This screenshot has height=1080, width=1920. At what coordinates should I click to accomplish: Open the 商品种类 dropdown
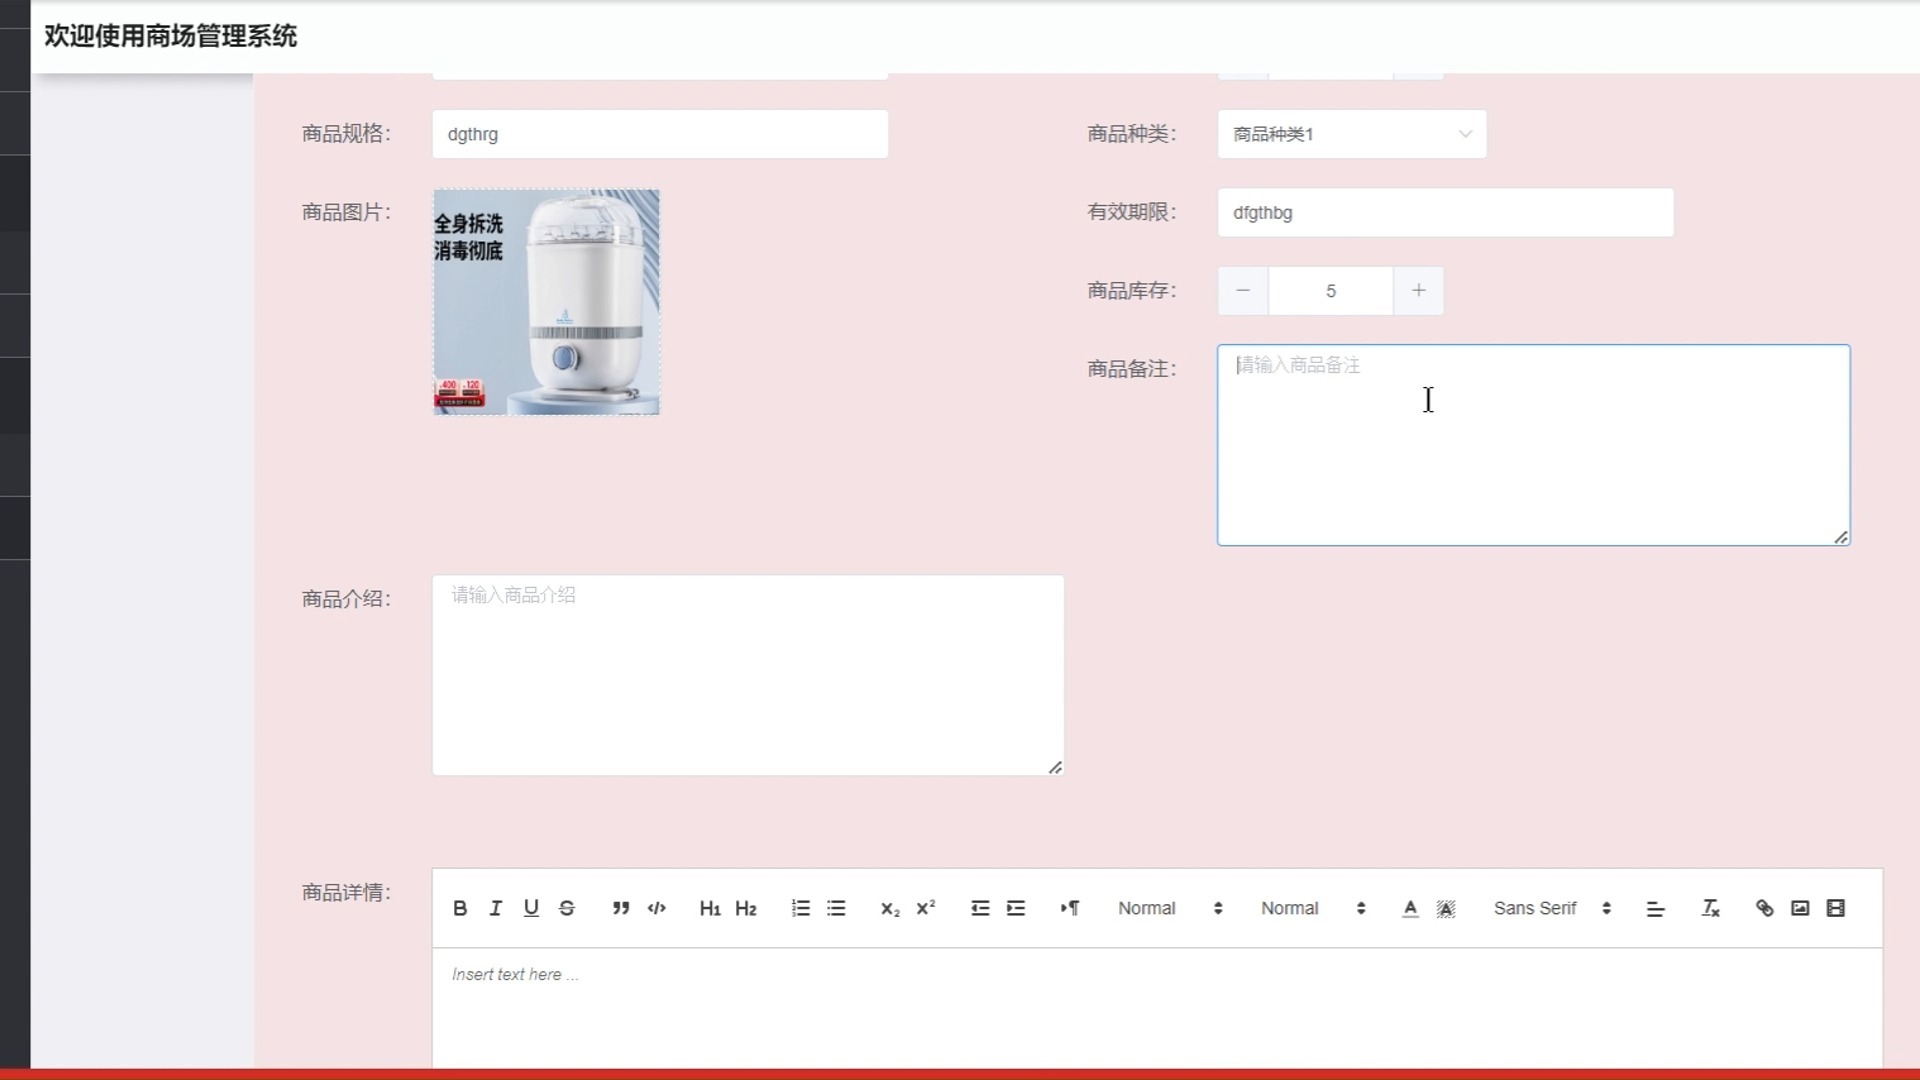click(1351, 134)
